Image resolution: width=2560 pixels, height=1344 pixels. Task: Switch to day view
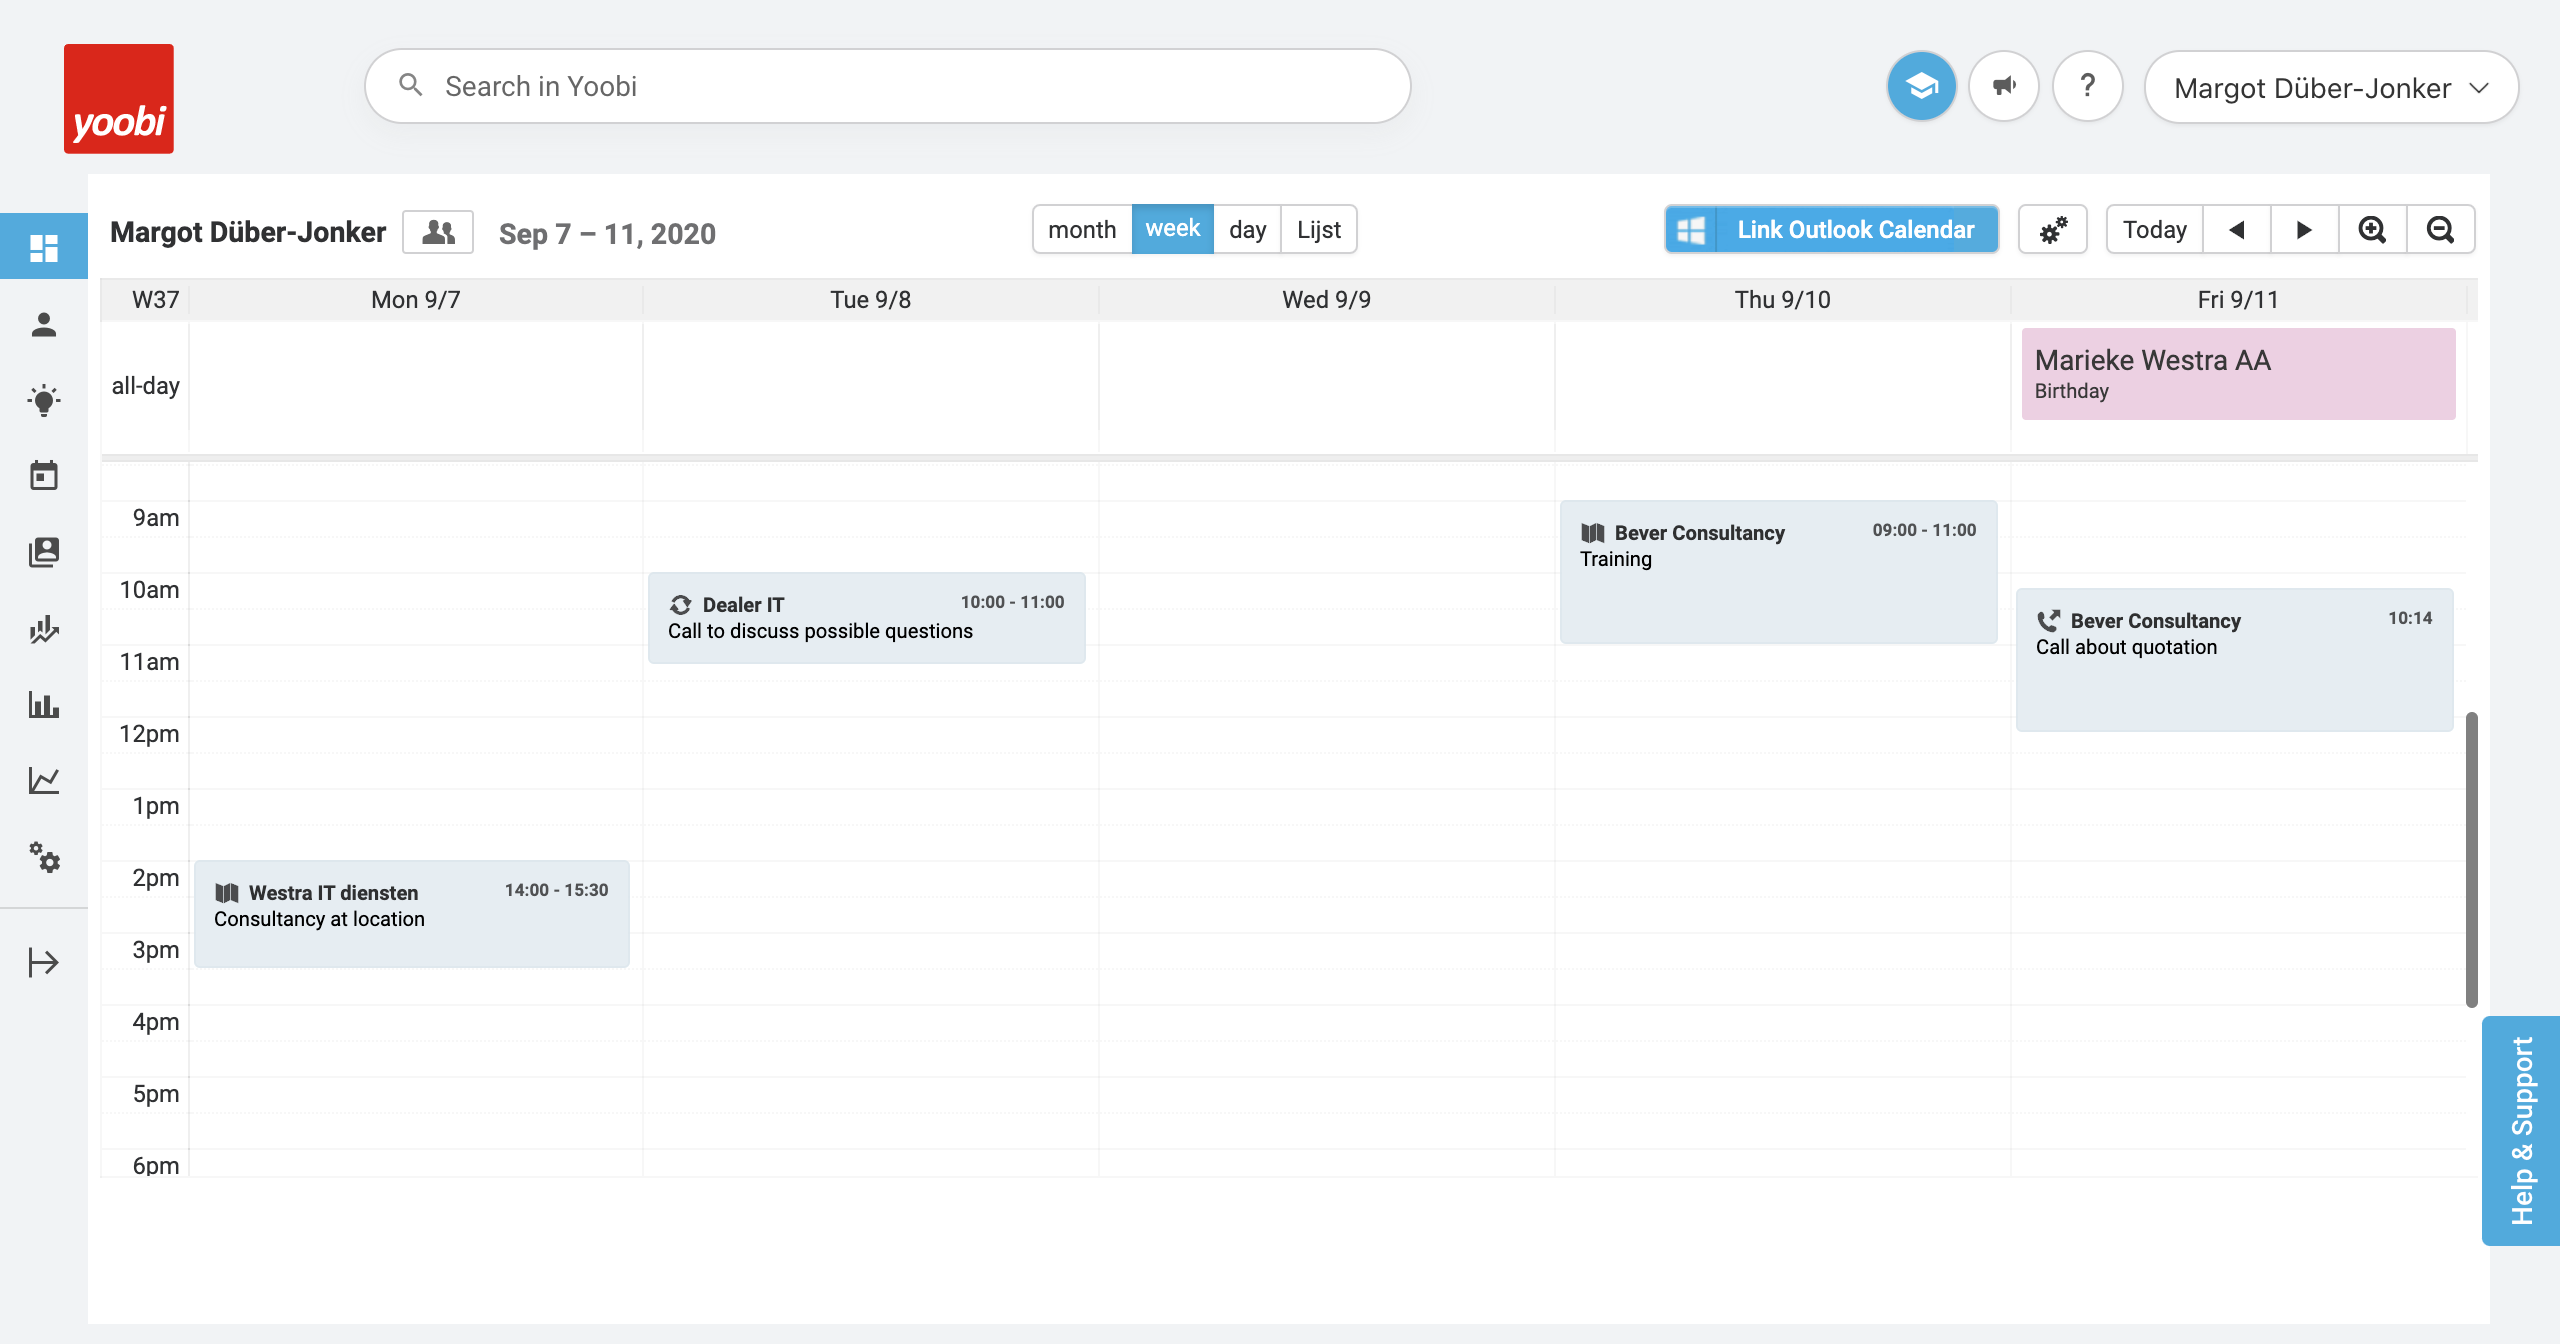coord(1247,230)
